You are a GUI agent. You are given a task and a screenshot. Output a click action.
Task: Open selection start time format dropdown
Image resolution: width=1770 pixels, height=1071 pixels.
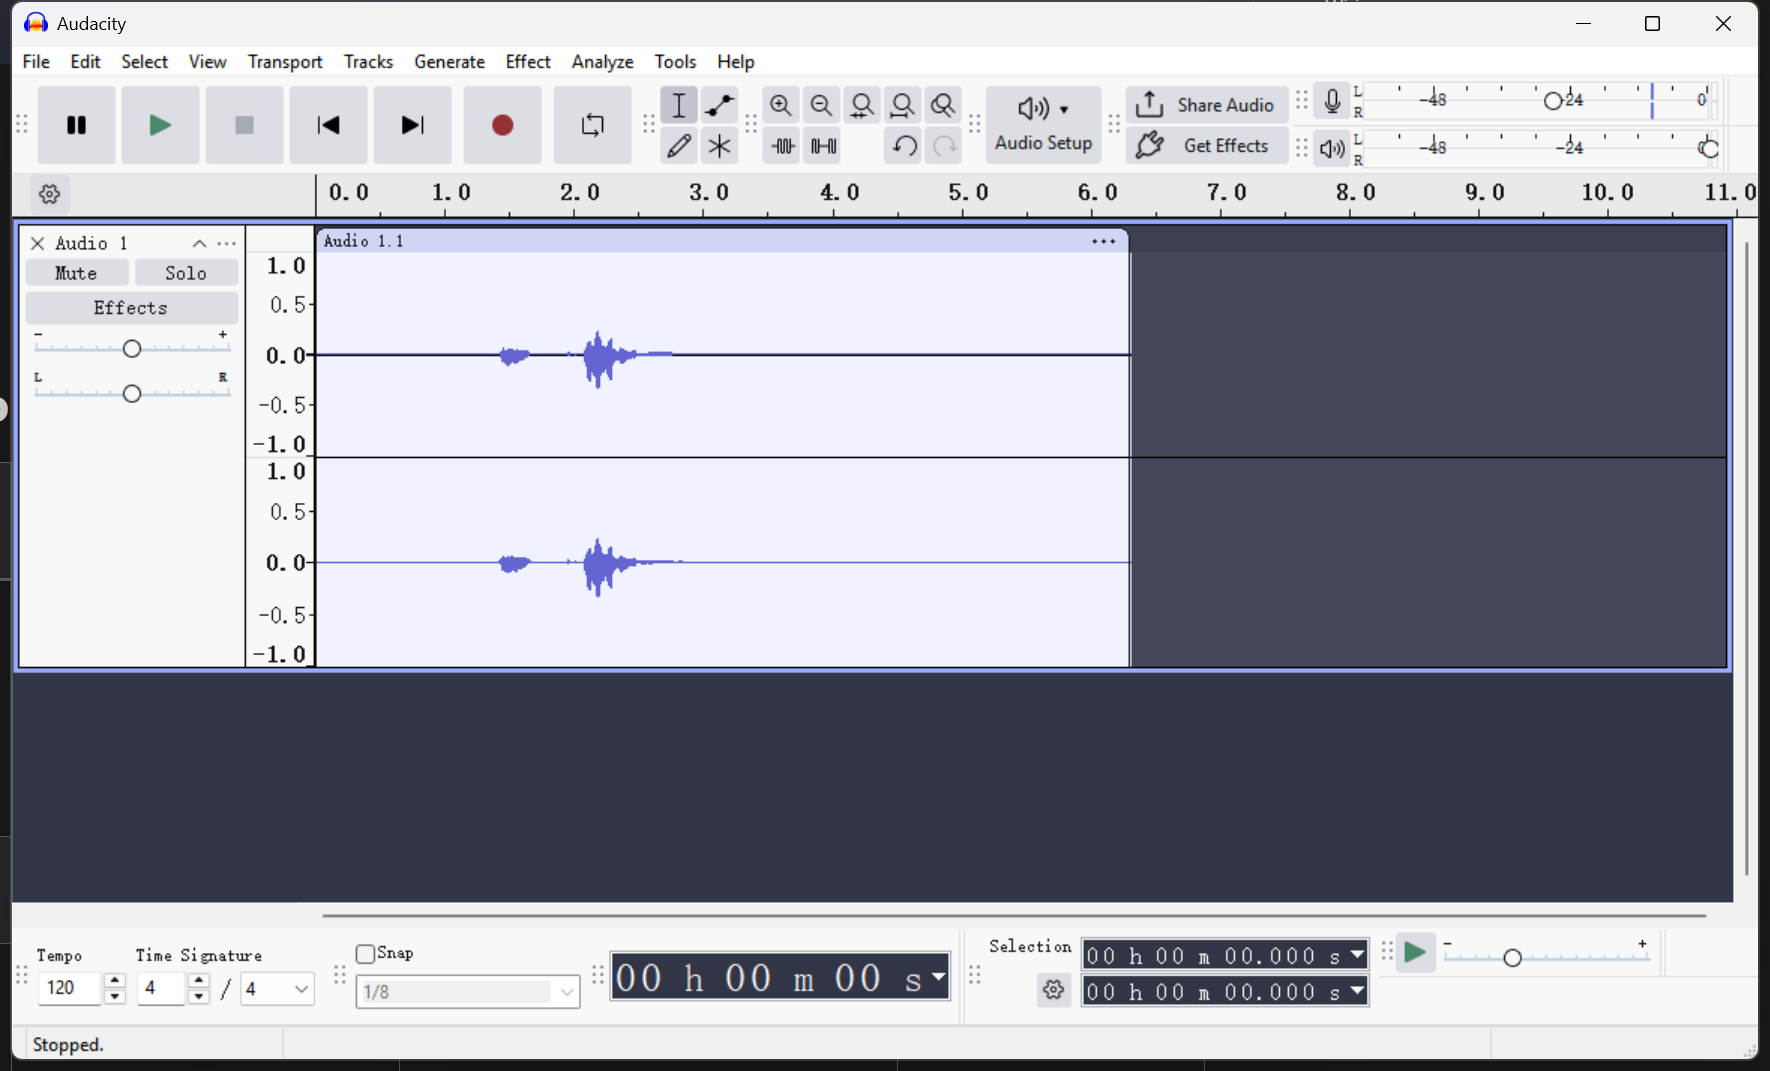click(x=1357, y=956)
